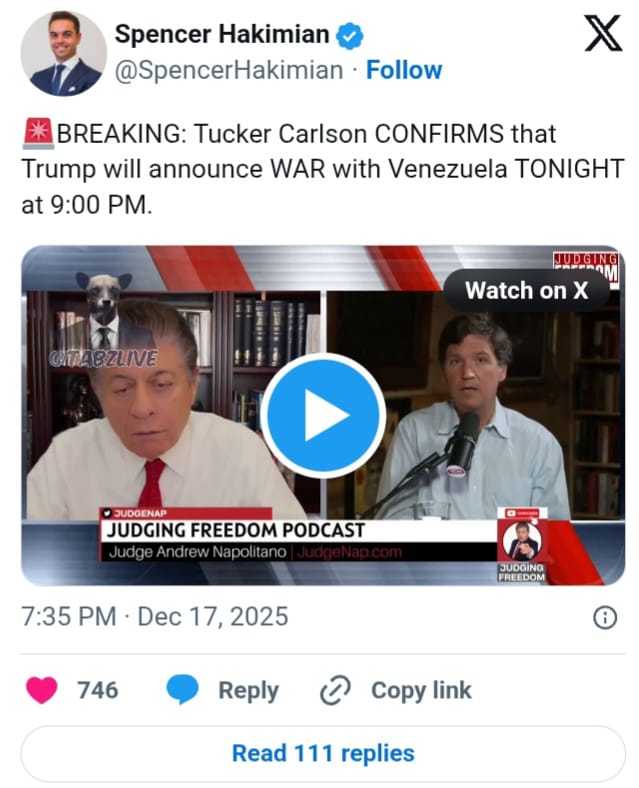Viewport: 639px width, 788px height.
Task: Open the 7:35 PM Dec 17, 2025 timestamp
Action: 155,617
